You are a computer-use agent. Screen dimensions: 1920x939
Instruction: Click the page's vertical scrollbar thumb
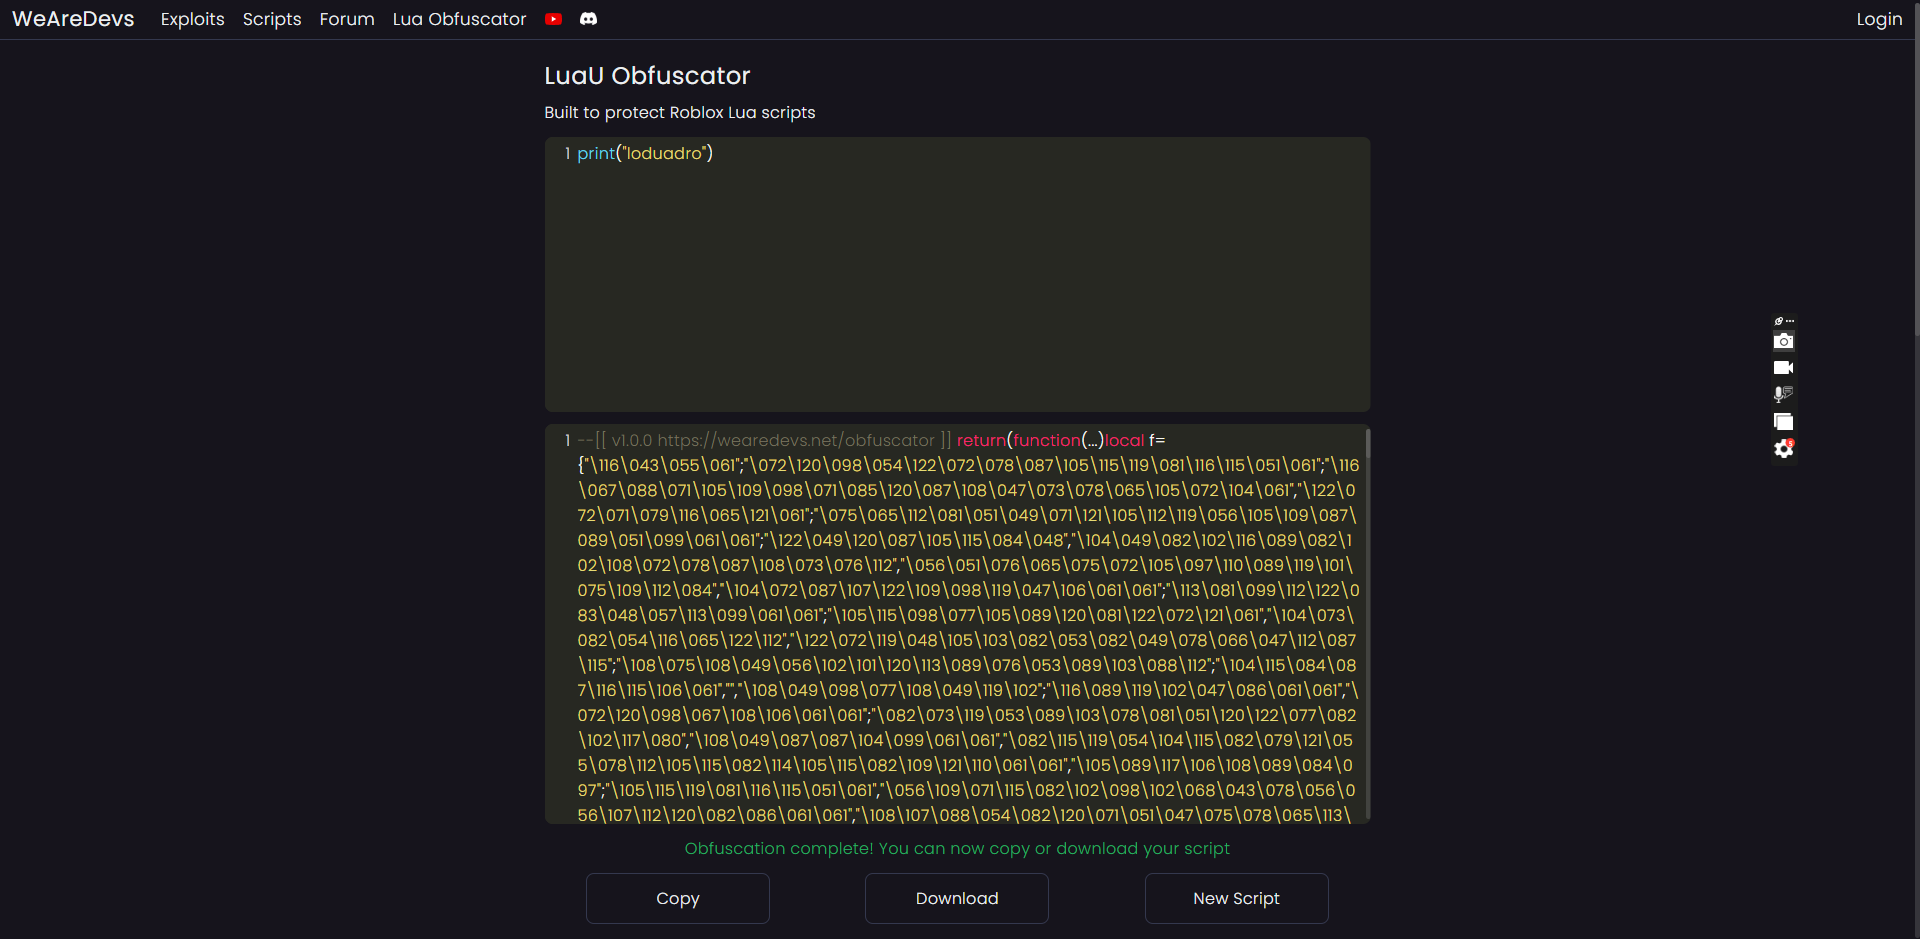pyautogui.click(x=1916, y=170)
